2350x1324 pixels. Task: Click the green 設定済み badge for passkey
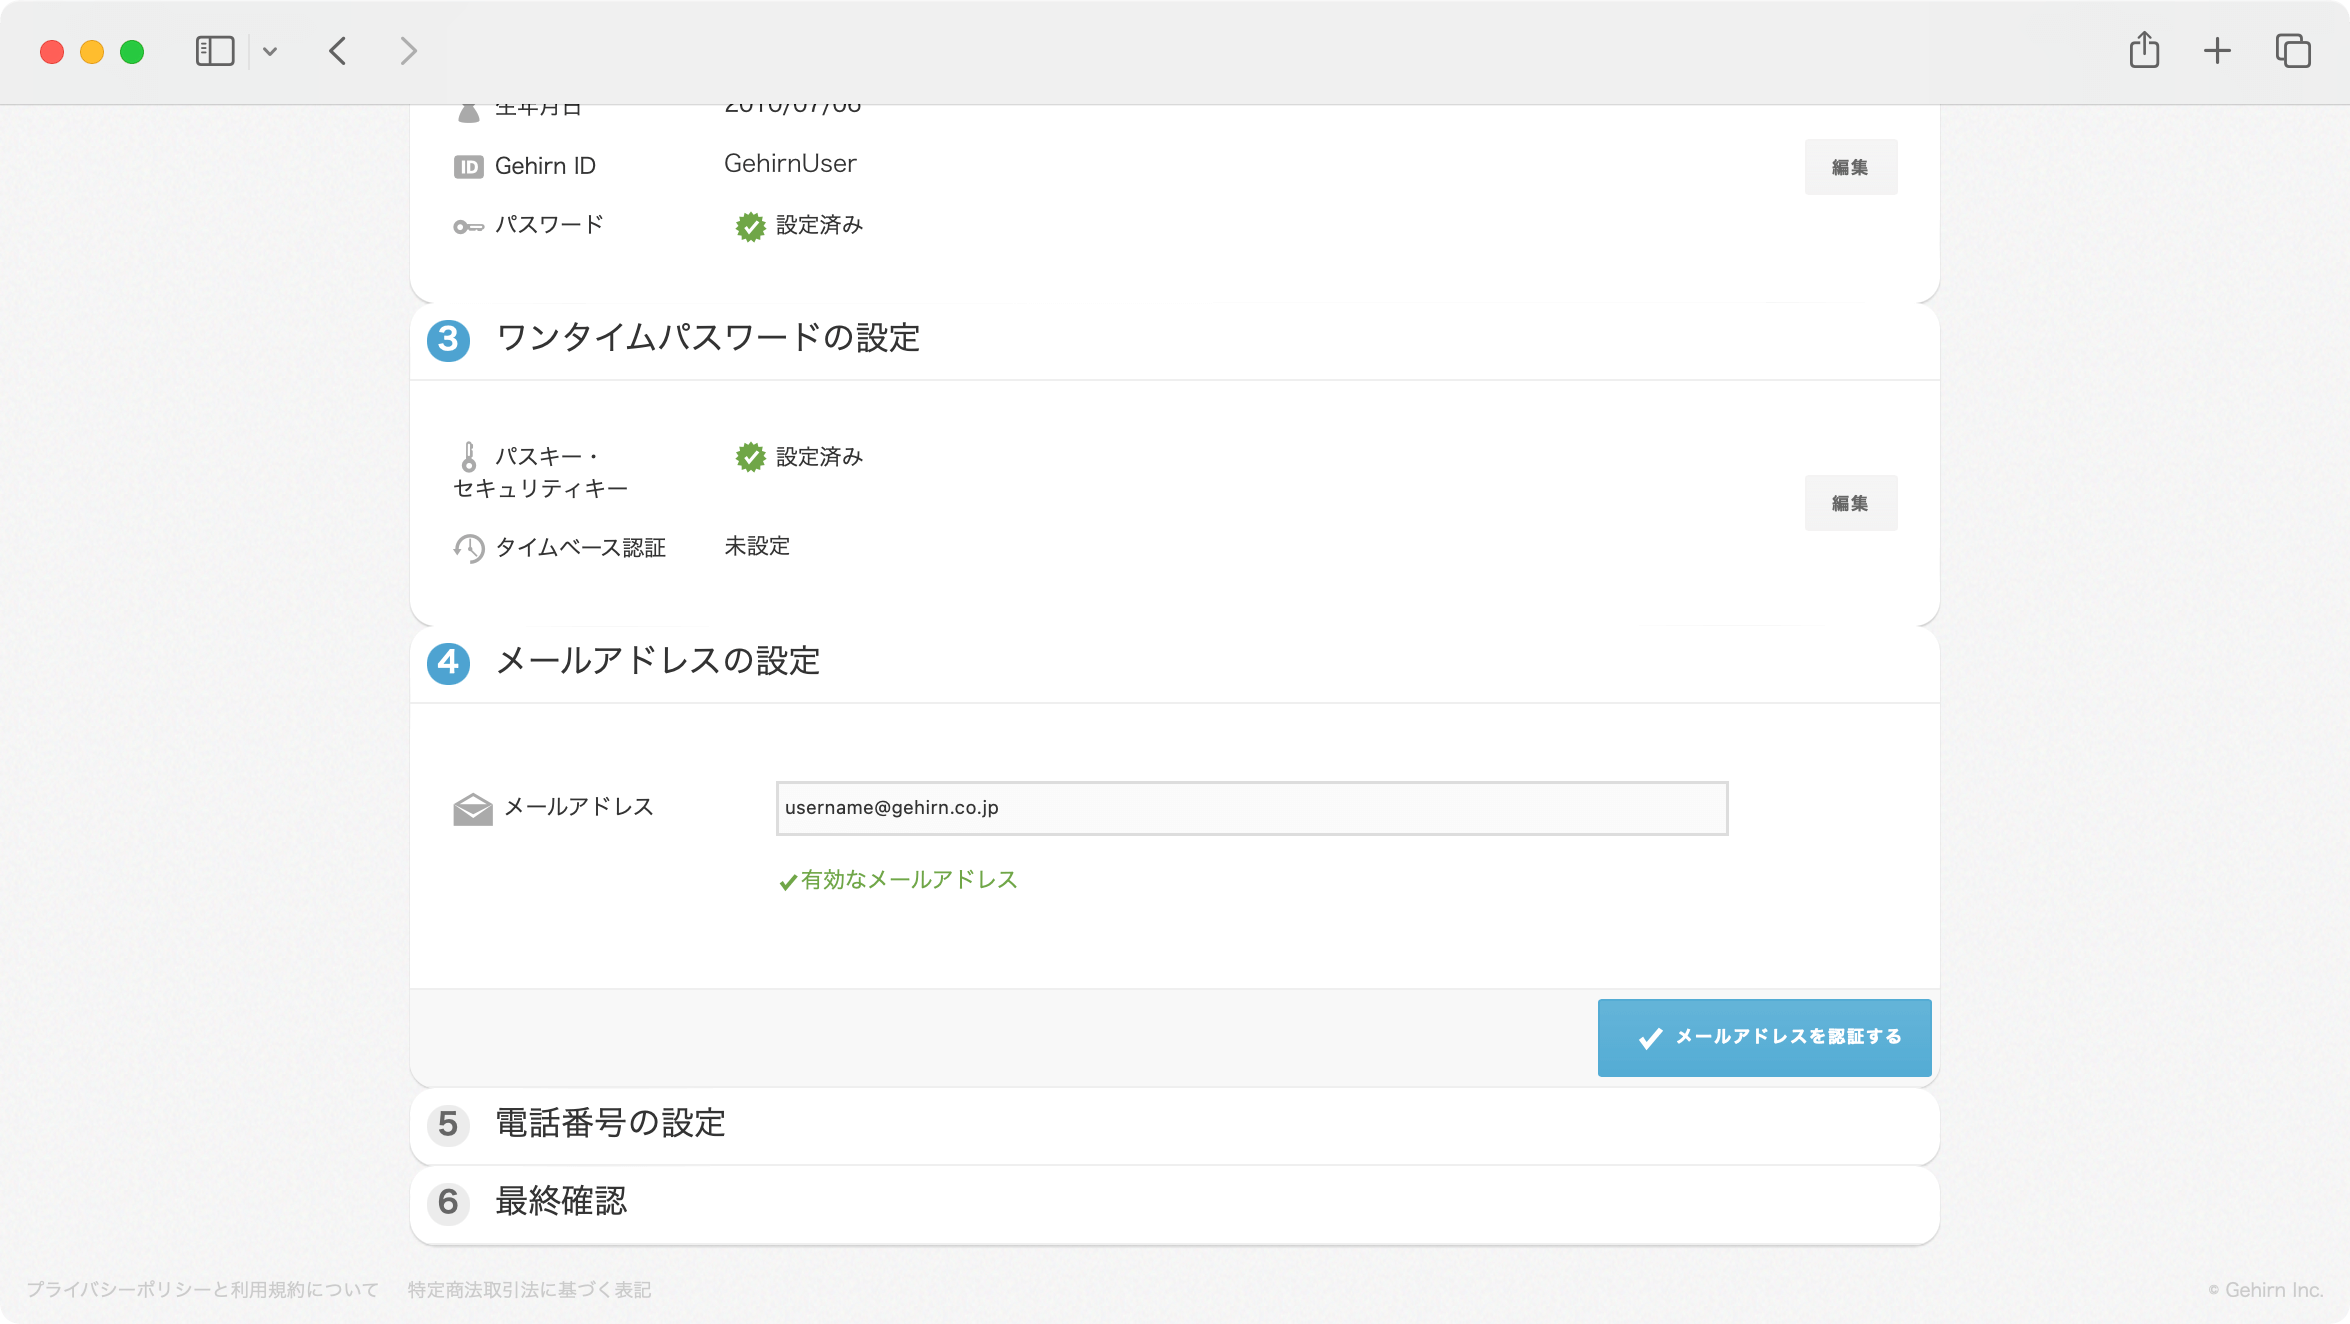749,456
